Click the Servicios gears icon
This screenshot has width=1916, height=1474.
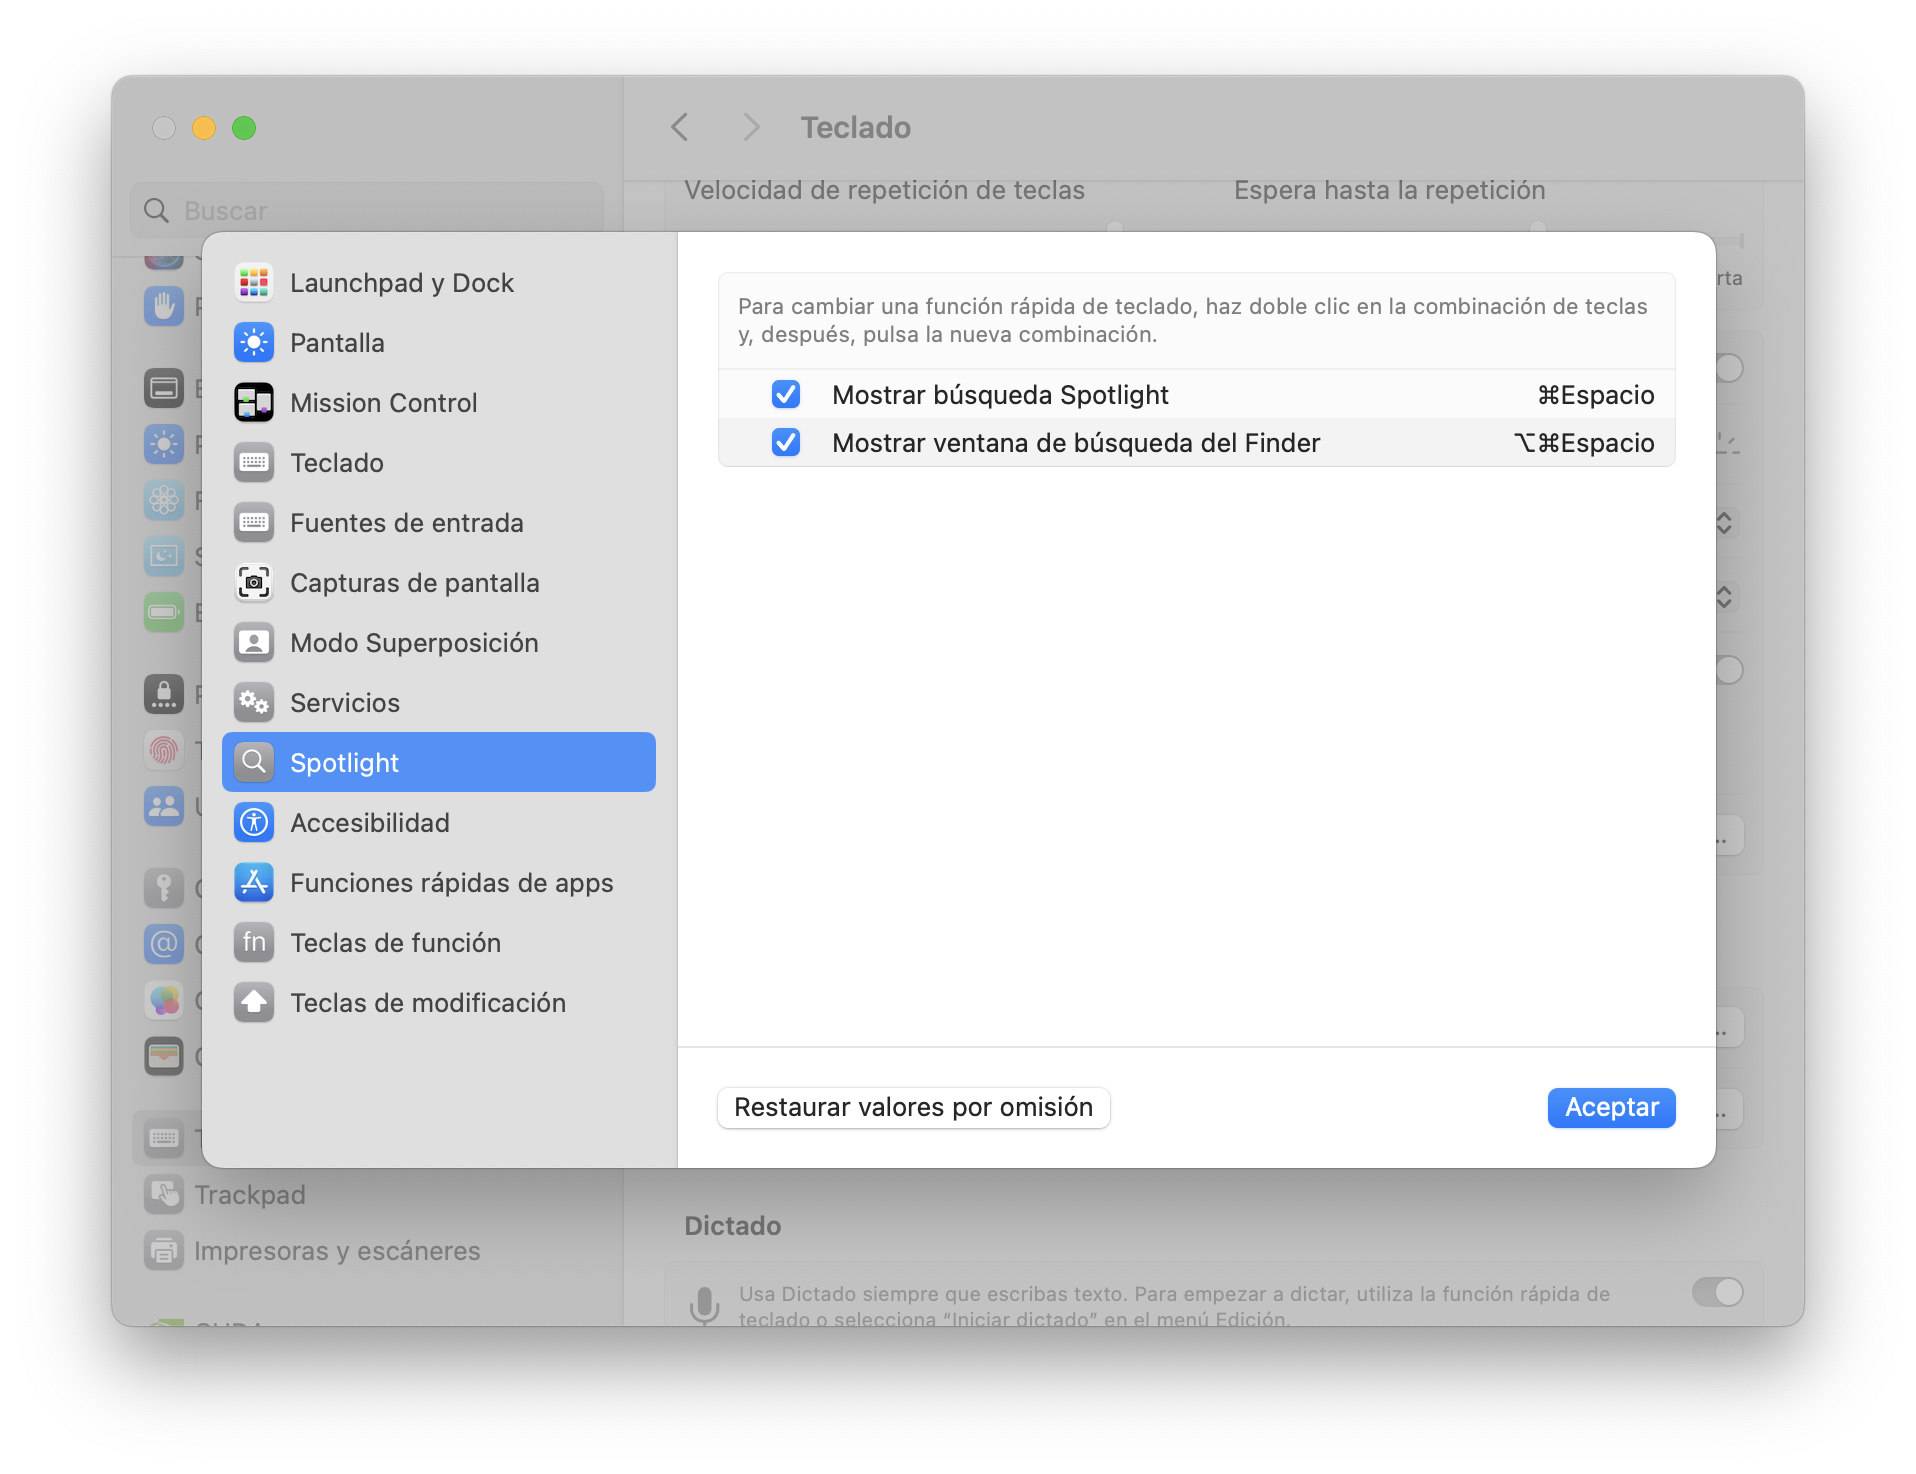(254, 703)
